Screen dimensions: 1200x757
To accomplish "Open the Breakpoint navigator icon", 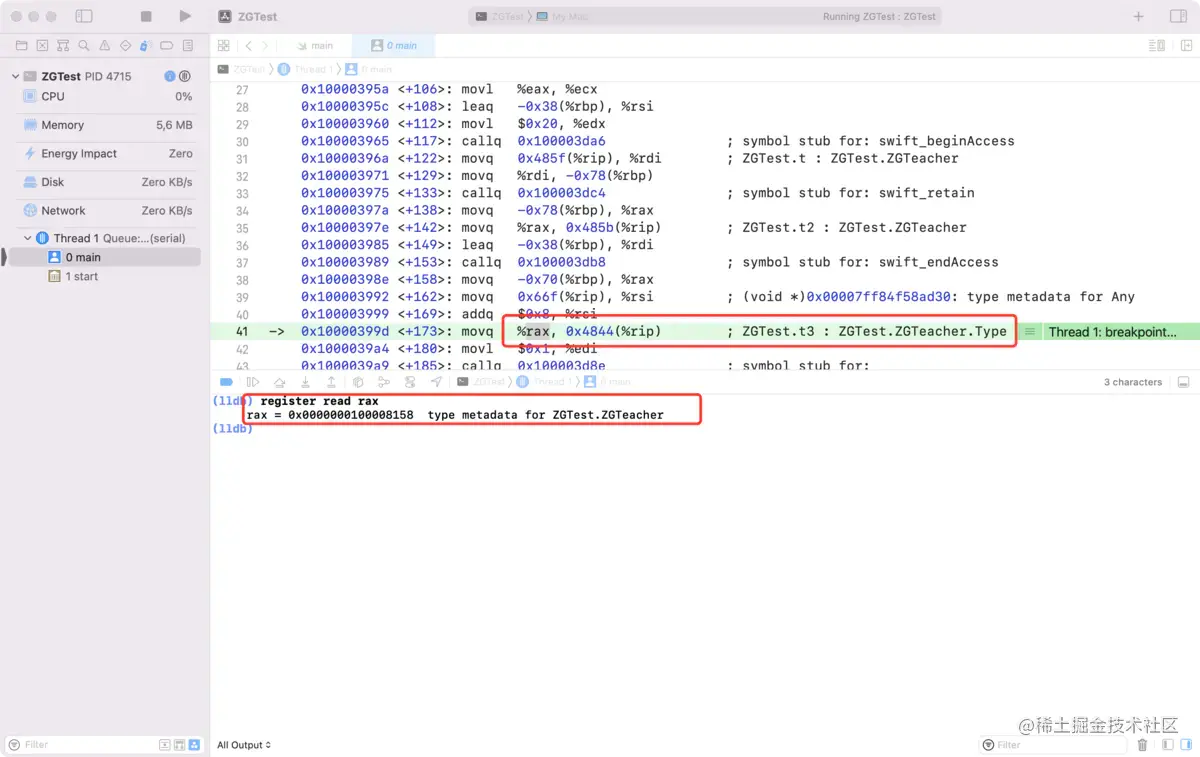I will pos(166,46).
